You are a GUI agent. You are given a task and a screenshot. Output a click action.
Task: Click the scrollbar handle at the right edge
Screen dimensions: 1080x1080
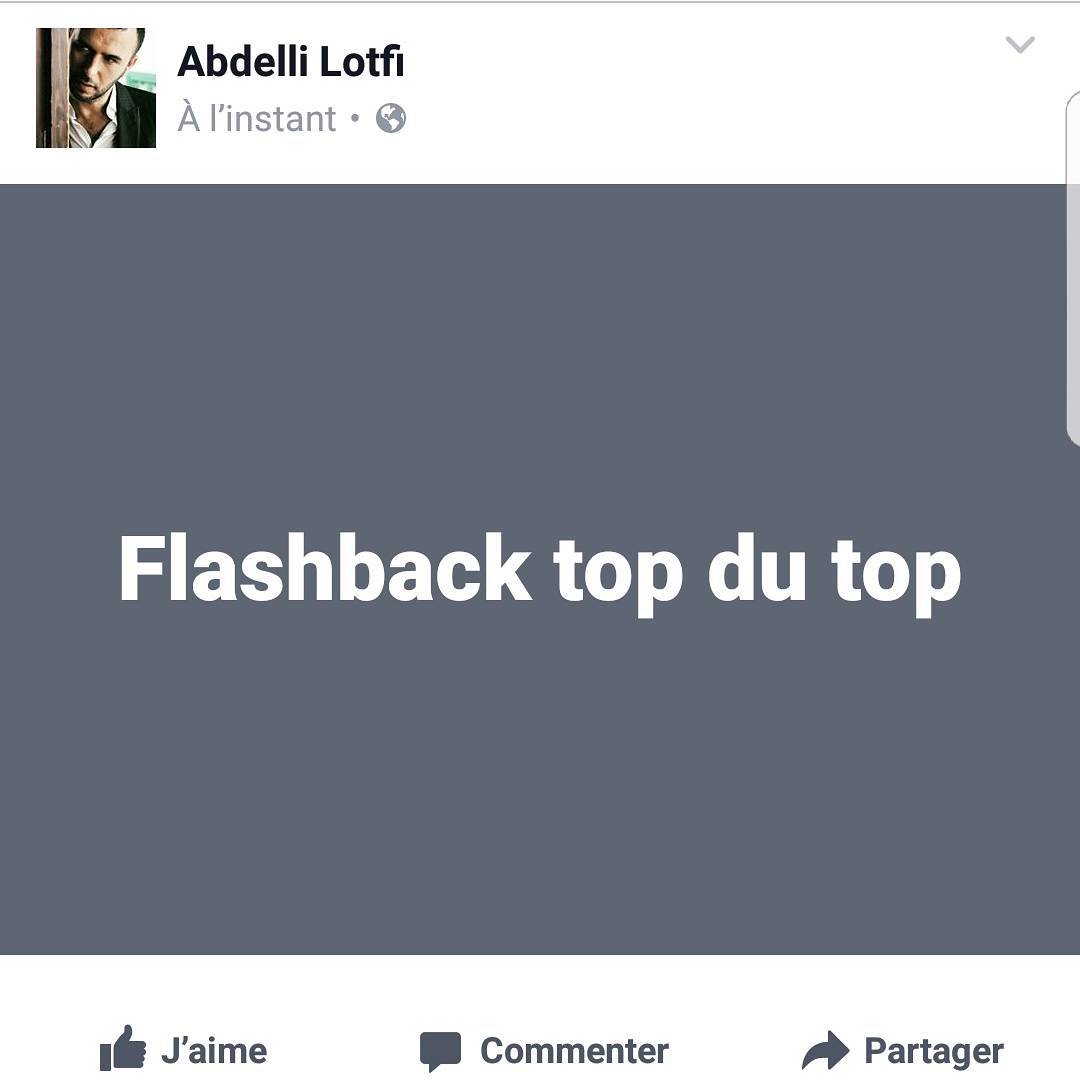(x=1073, y=269)
